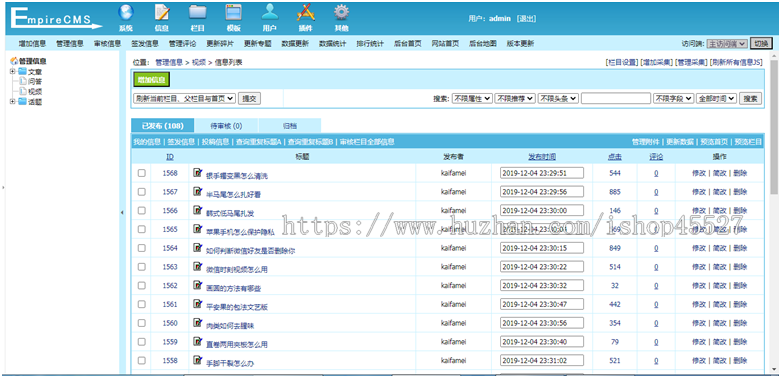The width and height of the screenshot is (781, 378).
Task: Open 查询重复标题A link
Action: click(259, 142)
